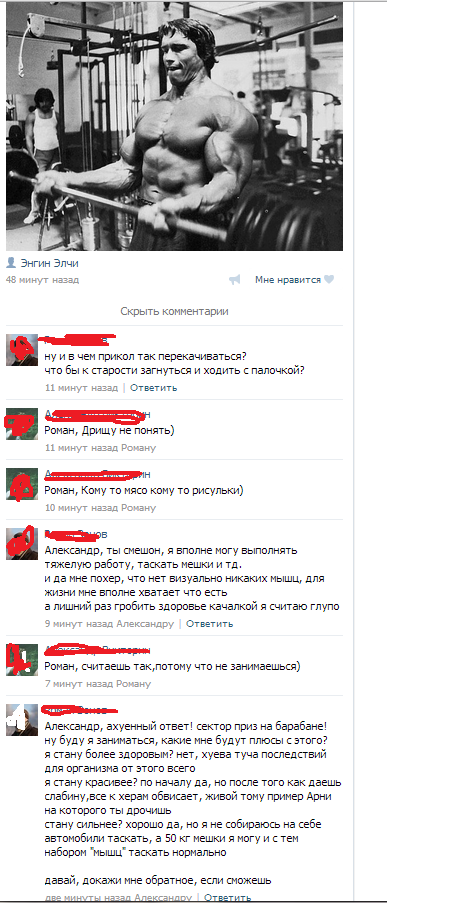Image resolution: width=464 pixels, height=903 pixels.
Task: Open Энгин Элчи profile link
Action: [x=50, y=263]
